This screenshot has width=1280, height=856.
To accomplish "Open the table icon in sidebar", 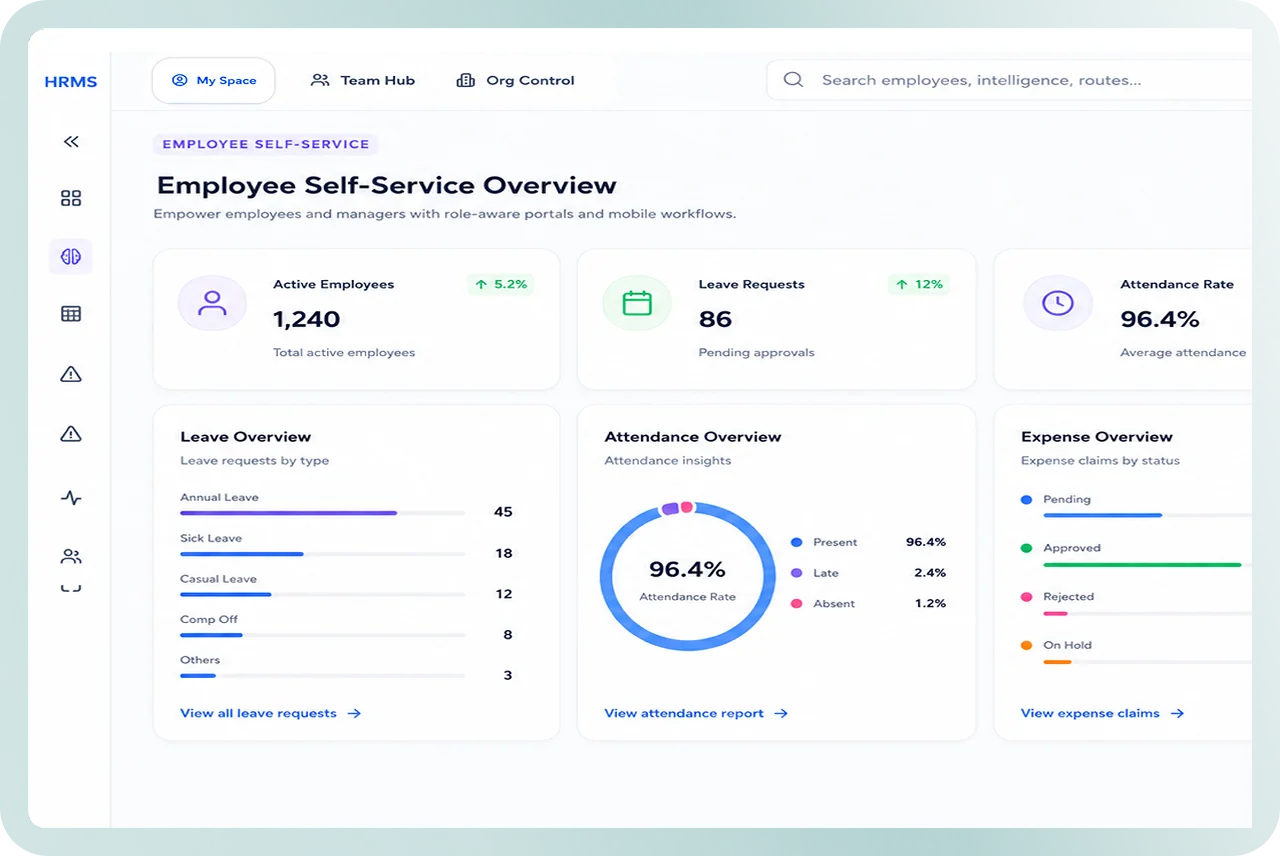I will point(71,314).
